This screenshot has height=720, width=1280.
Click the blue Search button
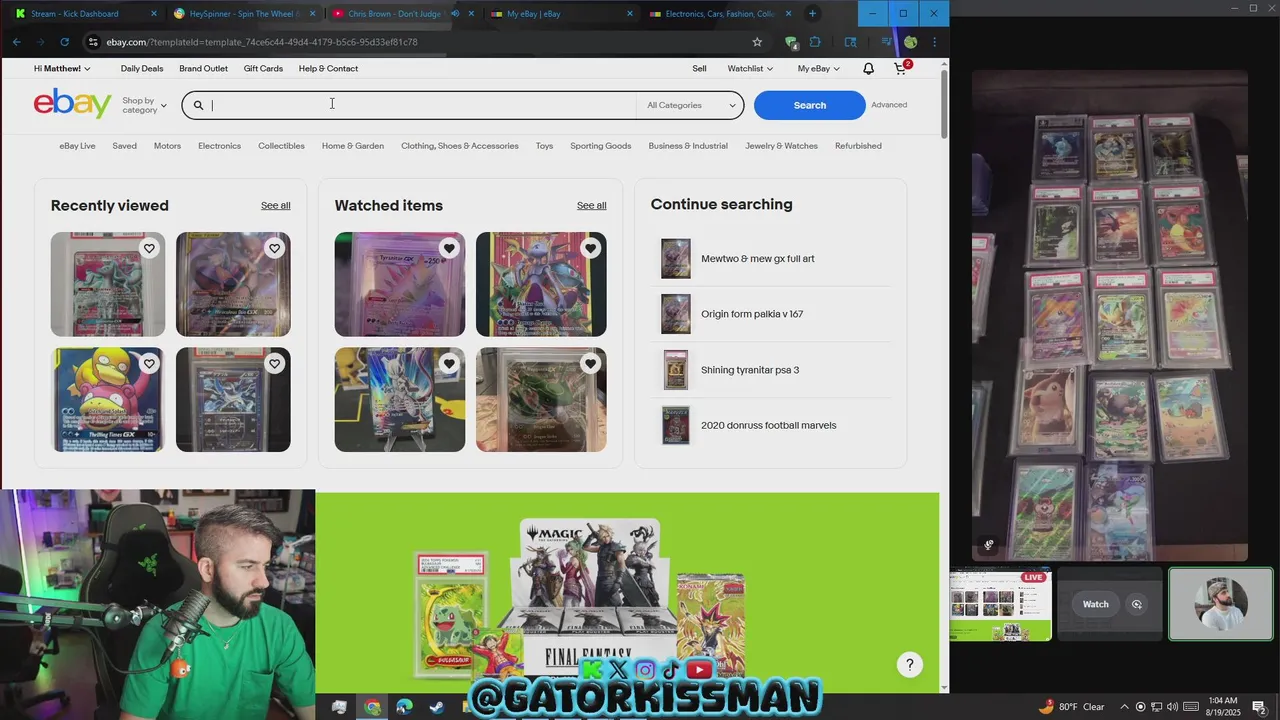pos(809,105)
